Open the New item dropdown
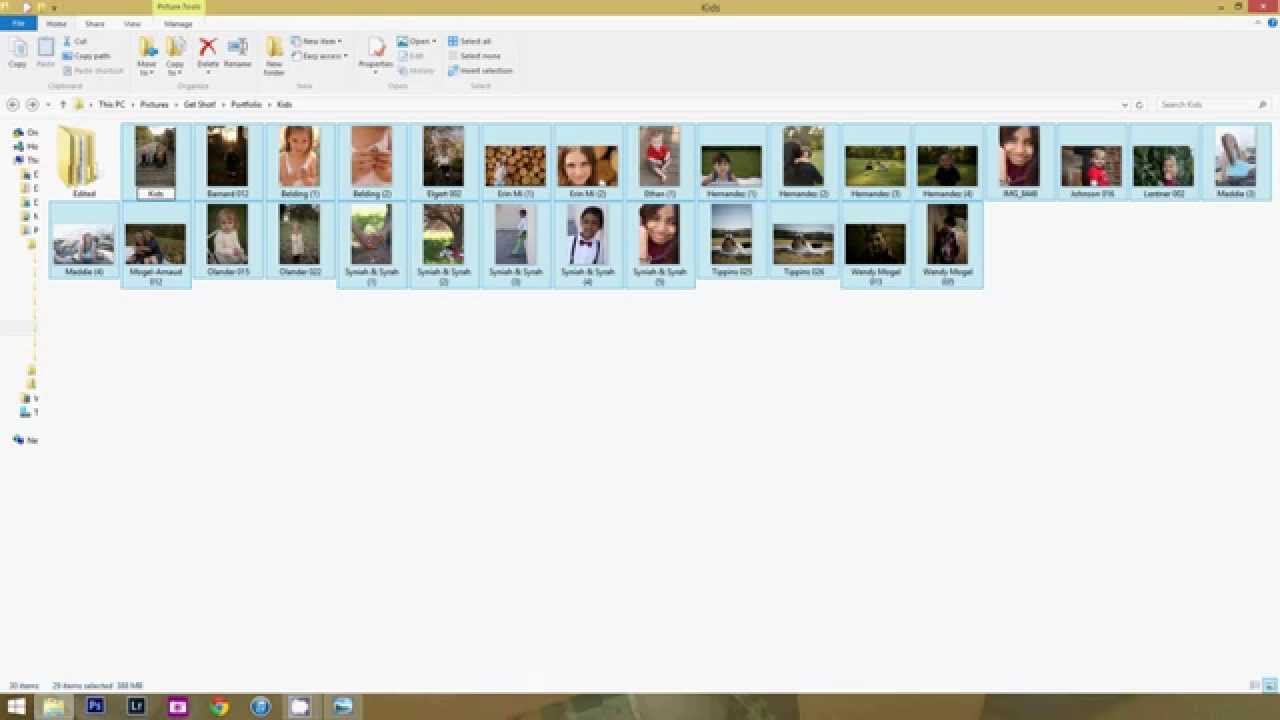Viewport: 1280px width, 720px height. (x=317, y=41)
